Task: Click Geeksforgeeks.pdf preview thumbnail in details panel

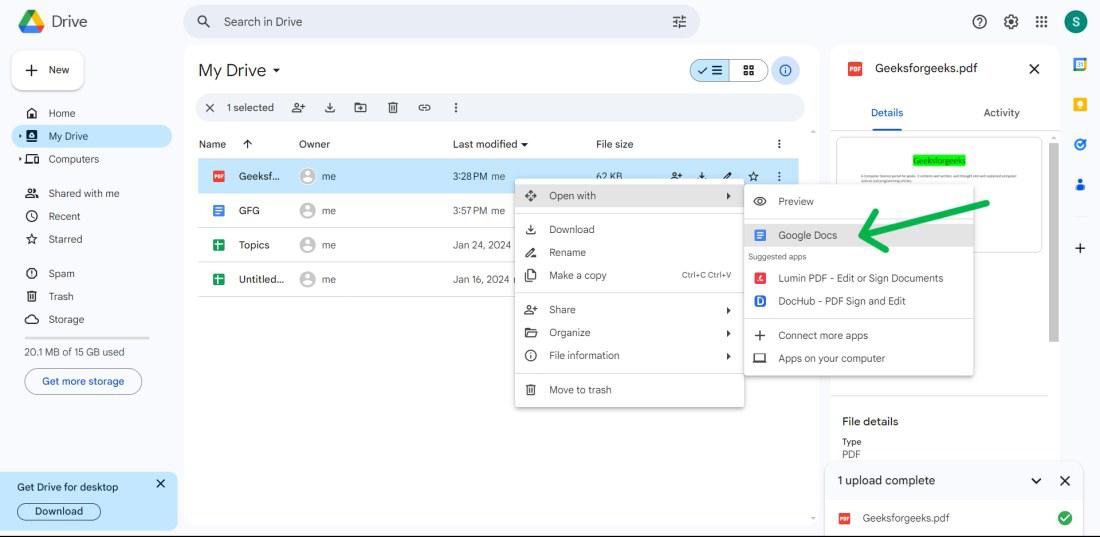Action: tap(939, 194)
